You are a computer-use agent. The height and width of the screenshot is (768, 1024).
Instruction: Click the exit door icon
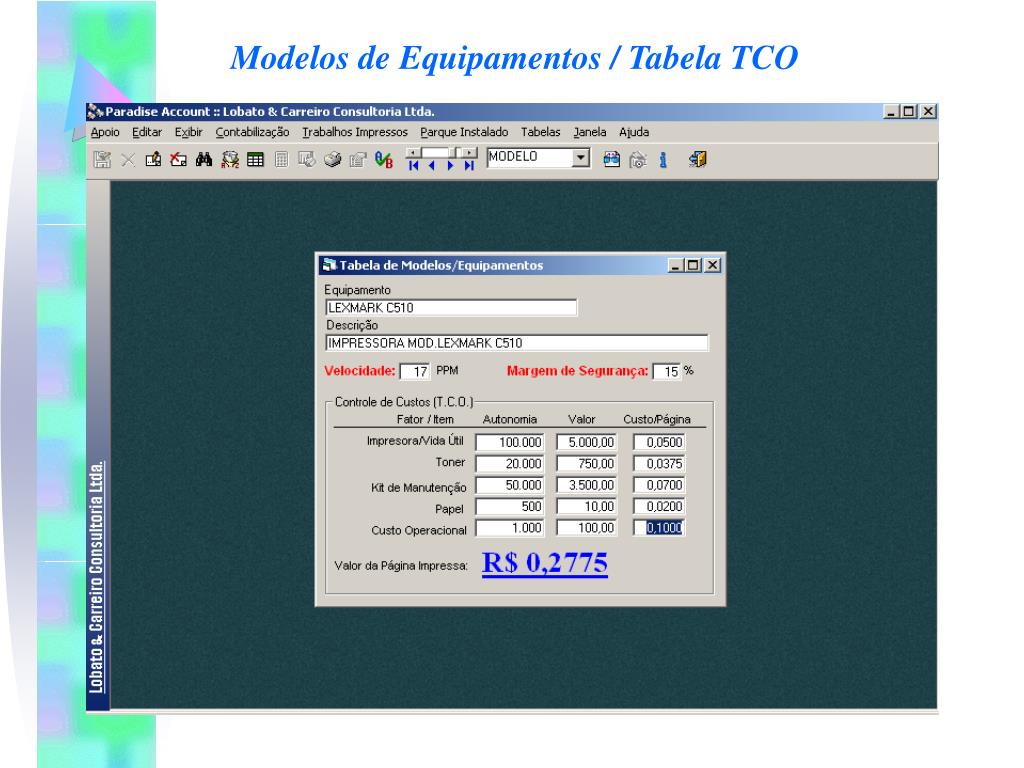point(697,159)
